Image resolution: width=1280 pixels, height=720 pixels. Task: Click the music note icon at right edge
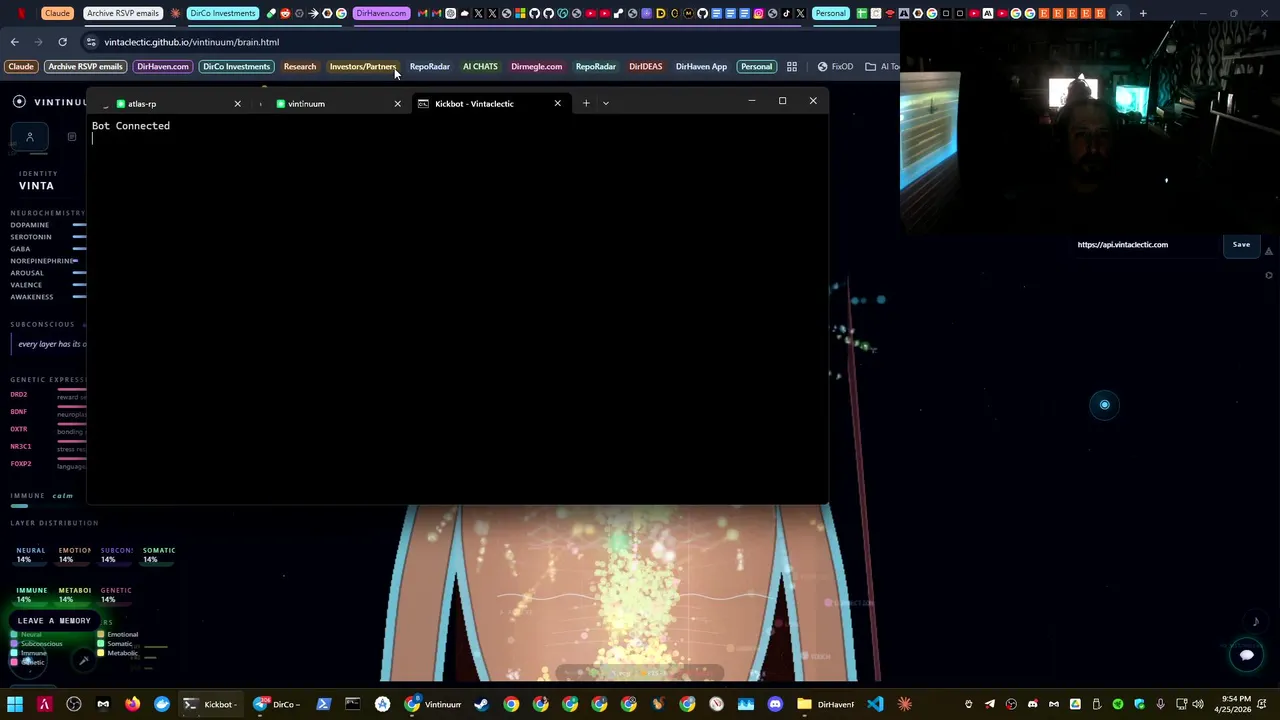click(x=1256, y=622)
